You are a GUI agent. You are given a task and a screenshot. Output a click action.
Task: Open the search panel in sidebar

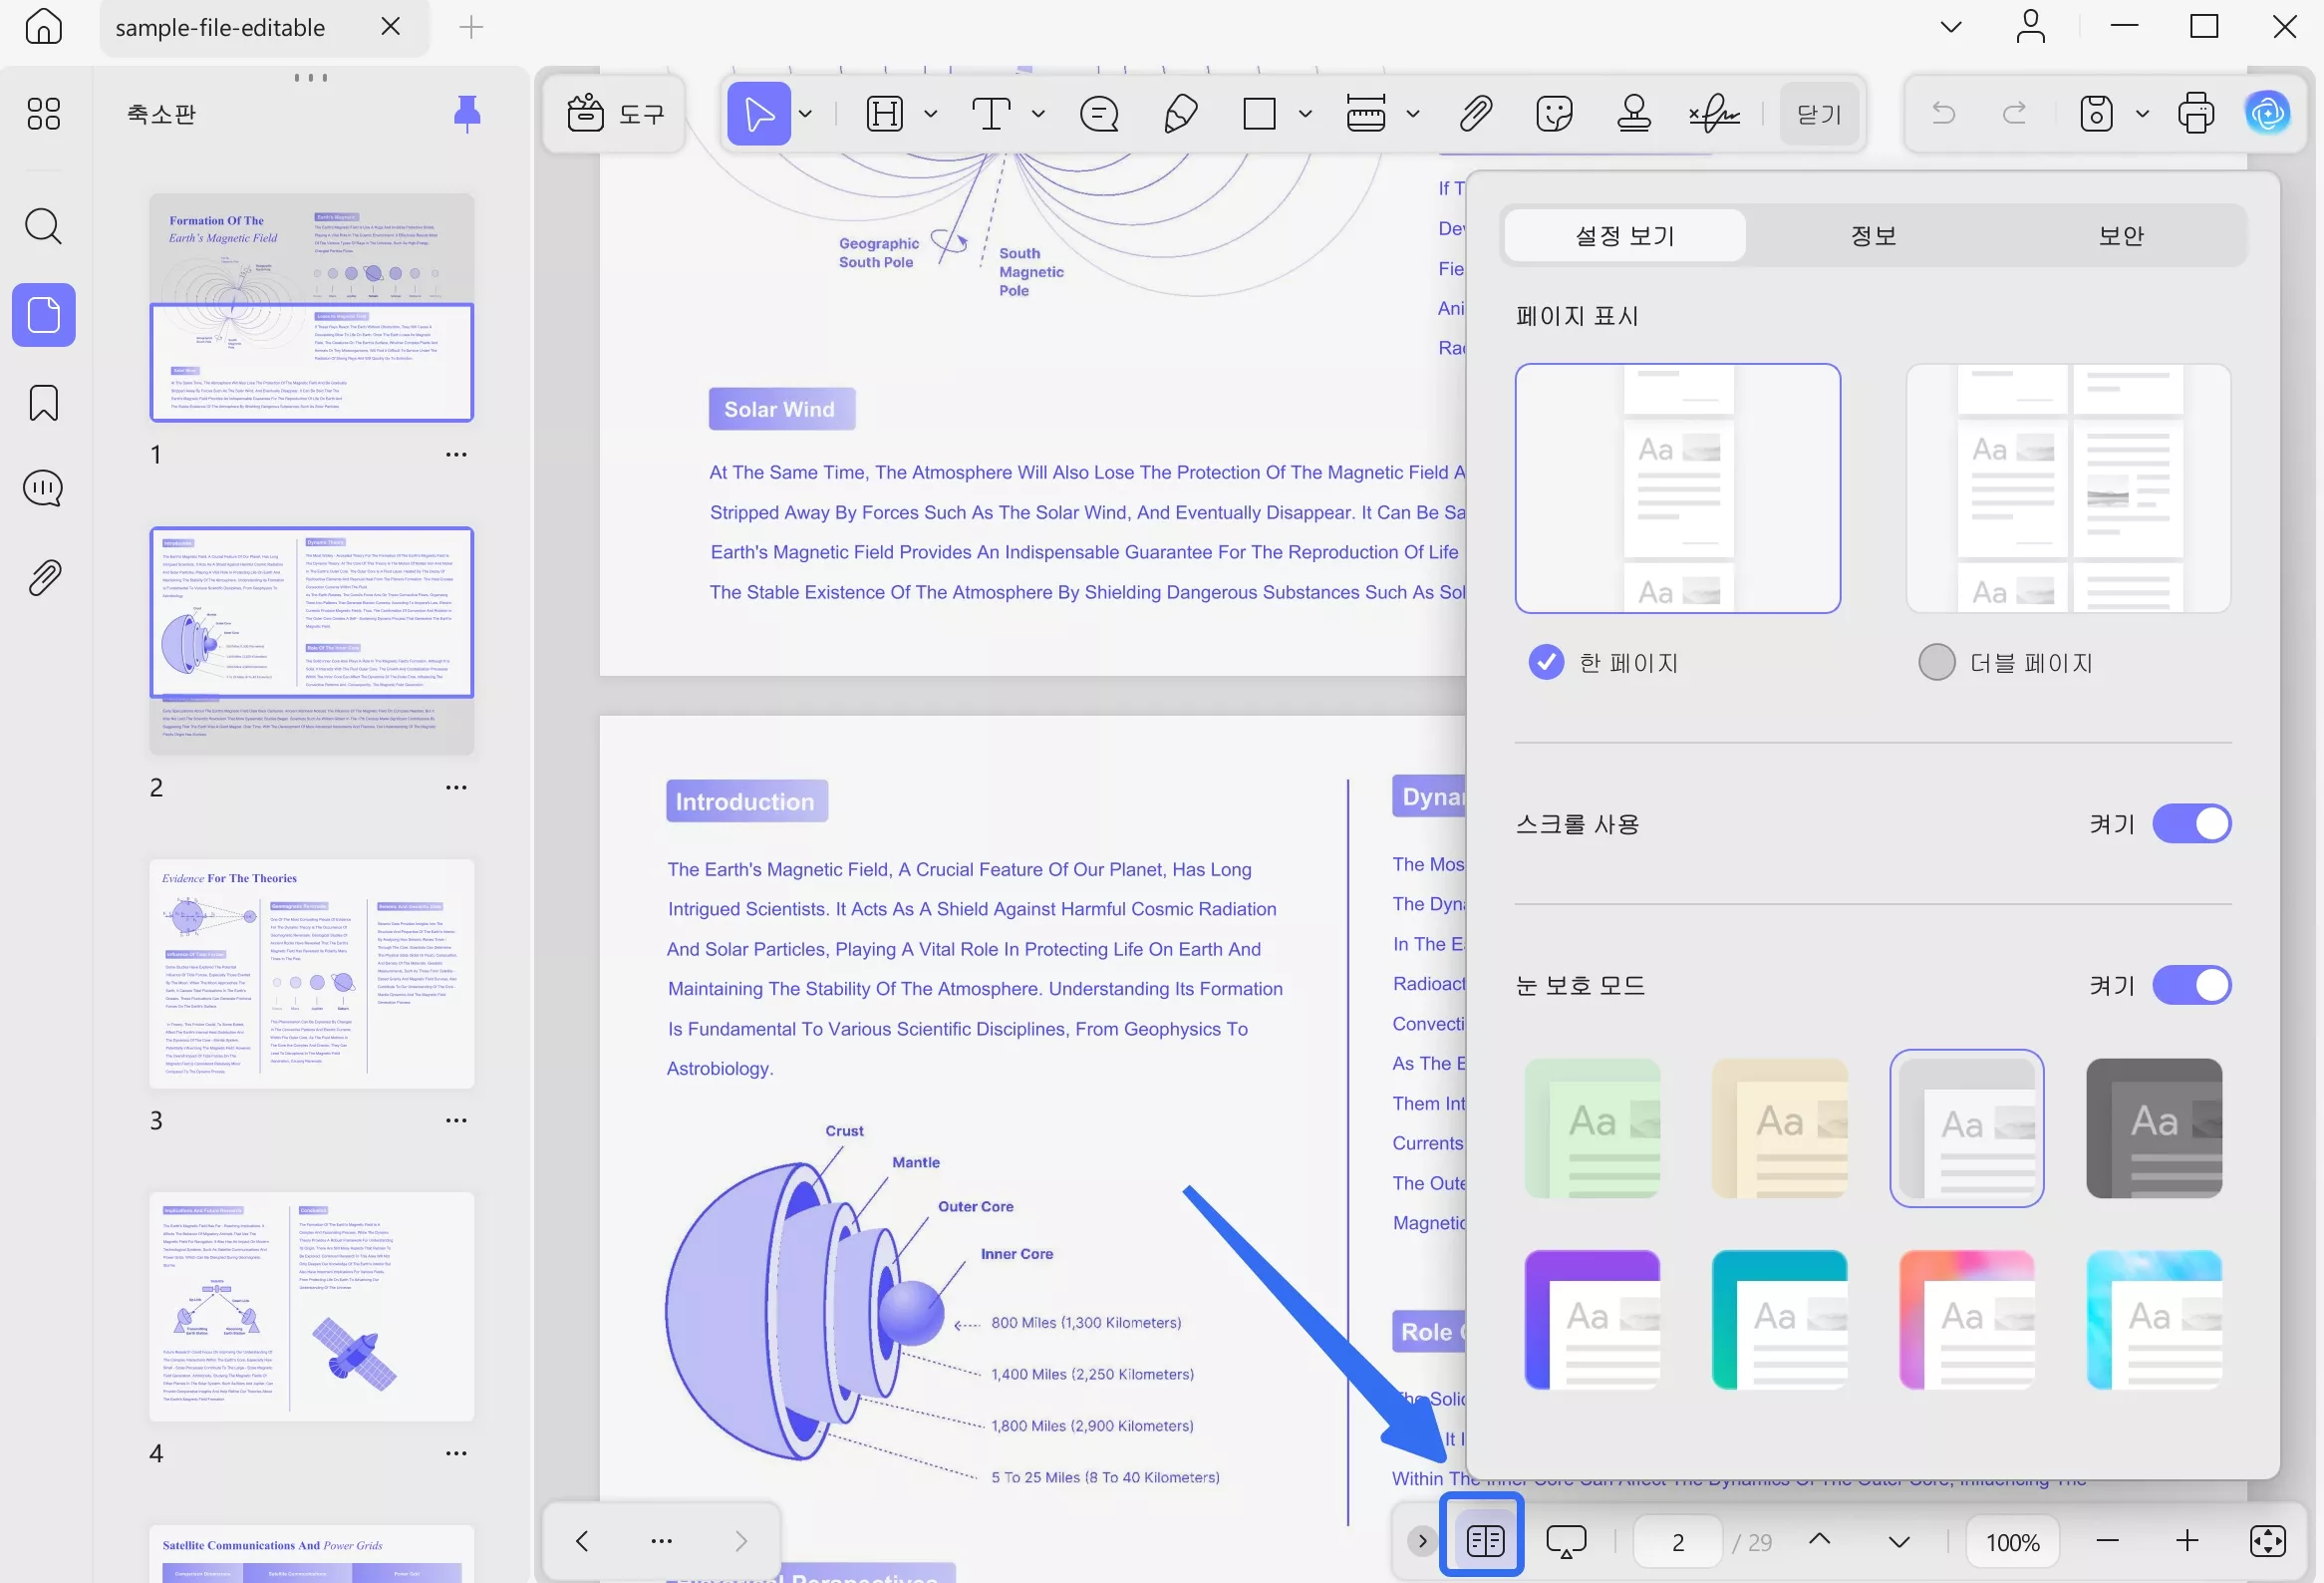[x=43, y=226]
